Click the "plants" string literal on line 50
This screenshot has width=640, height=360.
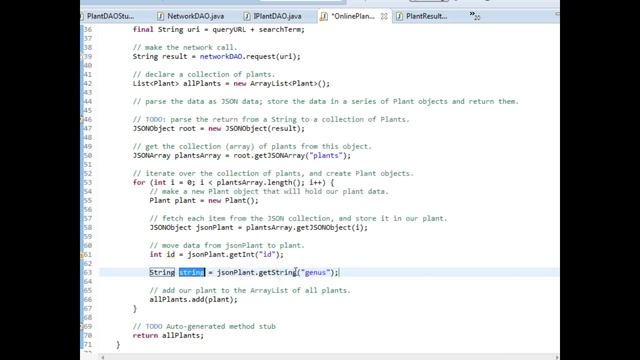(326, 156)
